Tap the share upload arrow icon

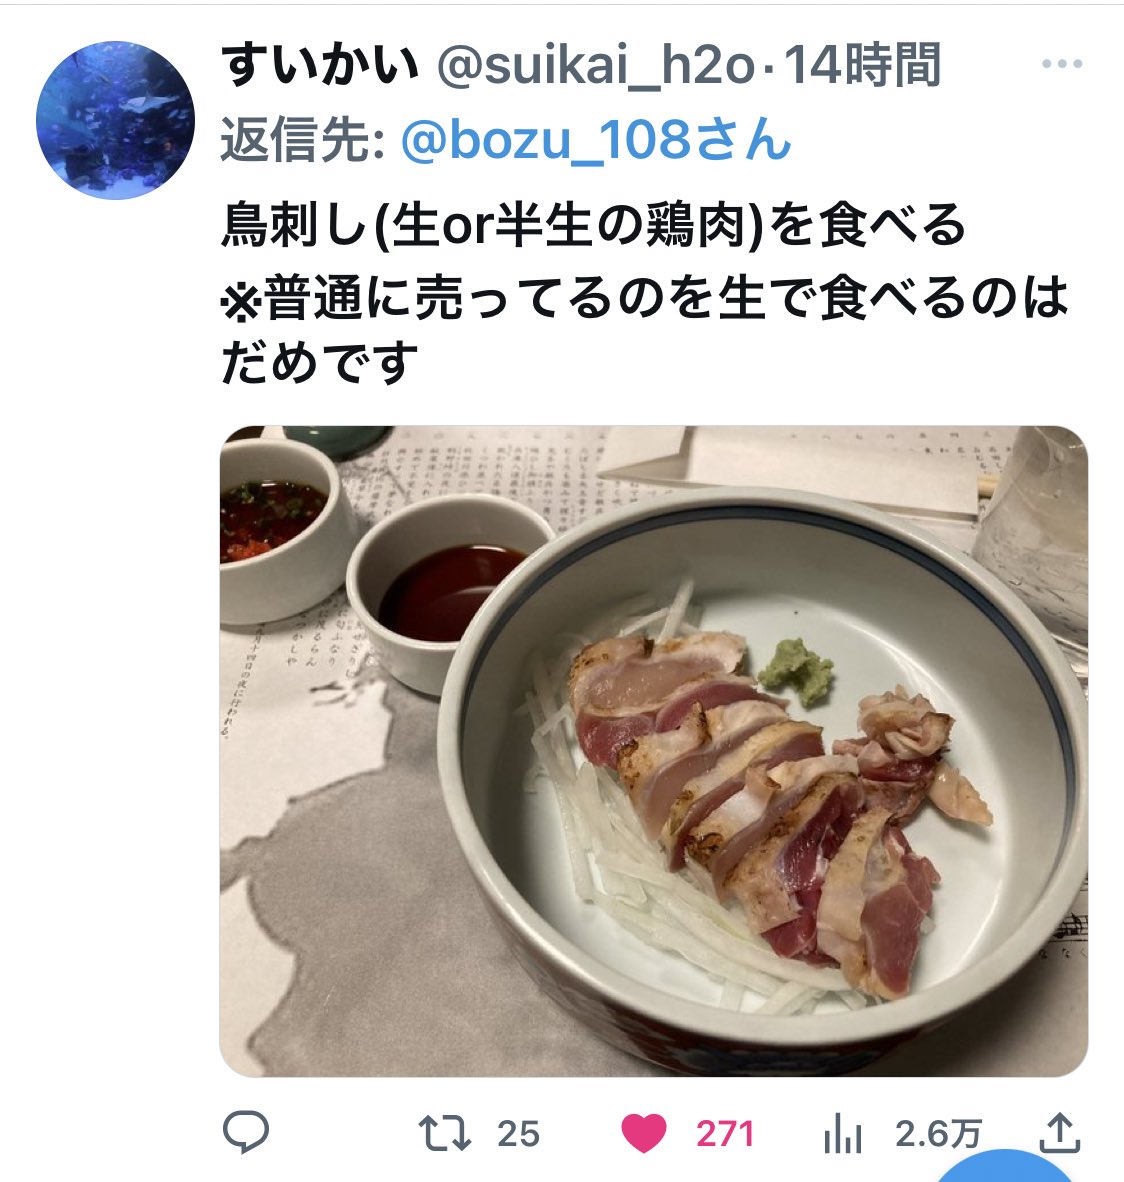[x=1060, y=1132]
